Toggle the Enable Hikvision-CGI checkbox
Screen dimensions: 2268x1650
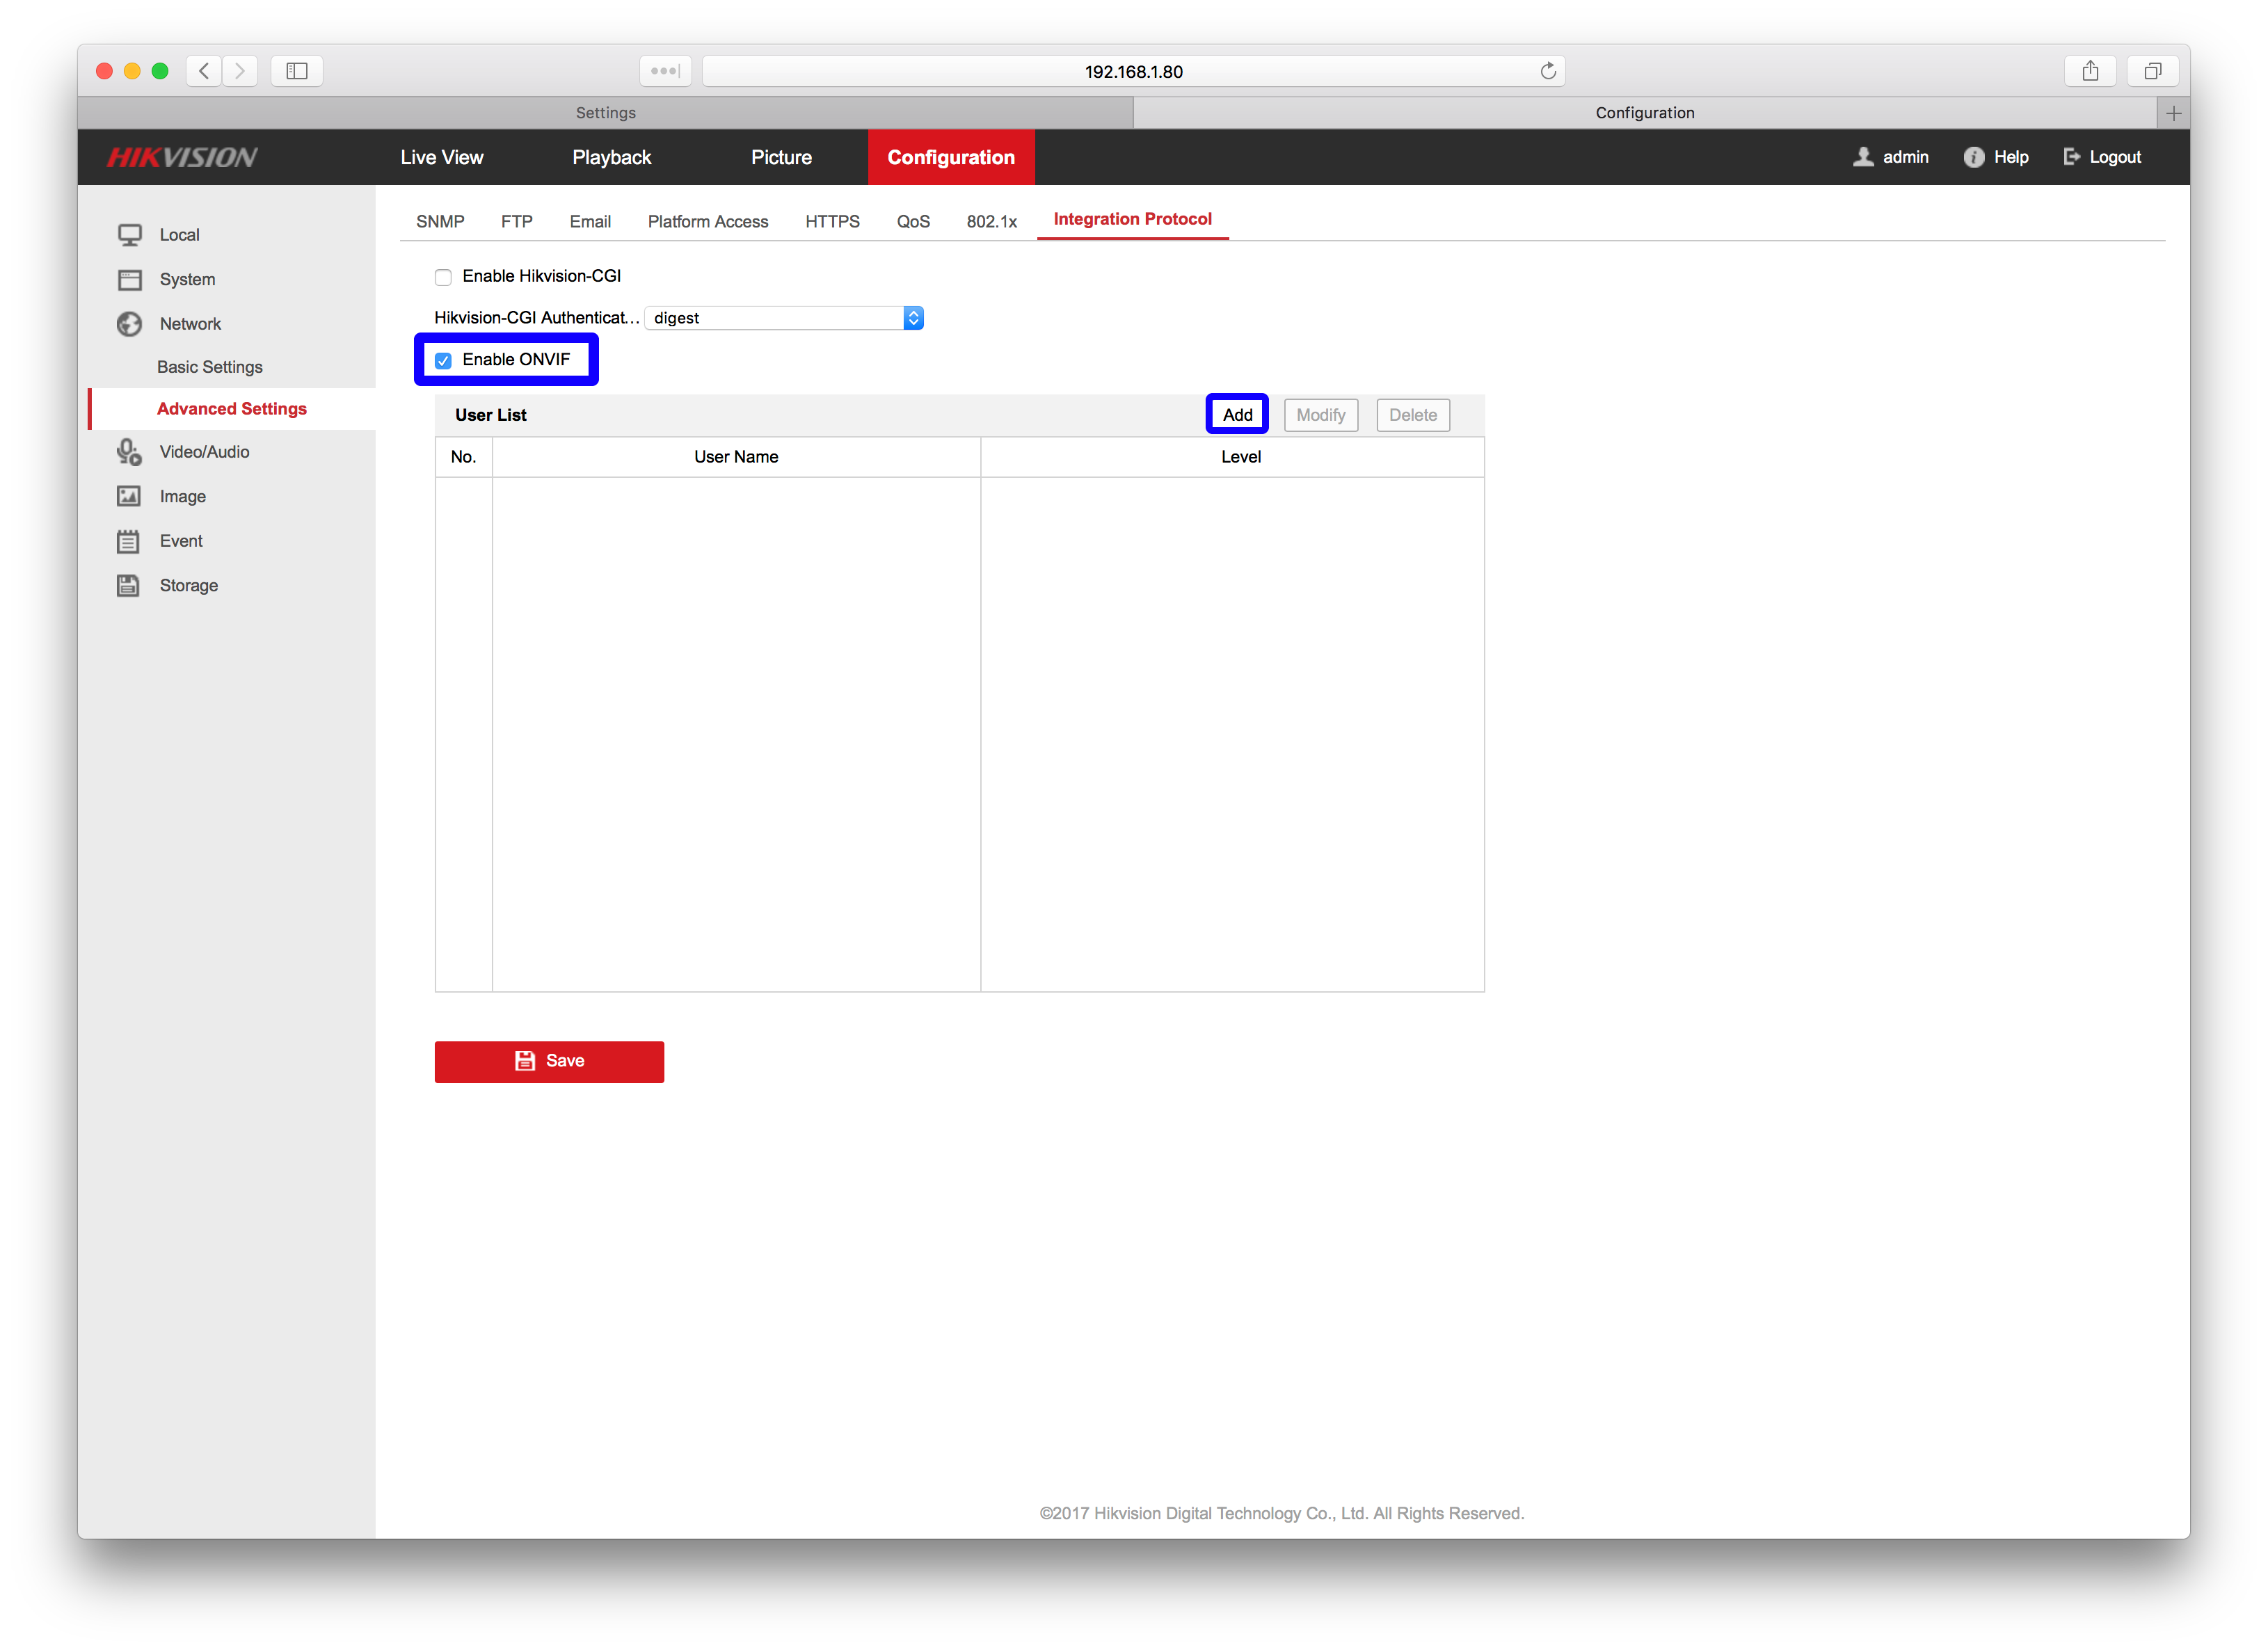(x=445, y=275)
